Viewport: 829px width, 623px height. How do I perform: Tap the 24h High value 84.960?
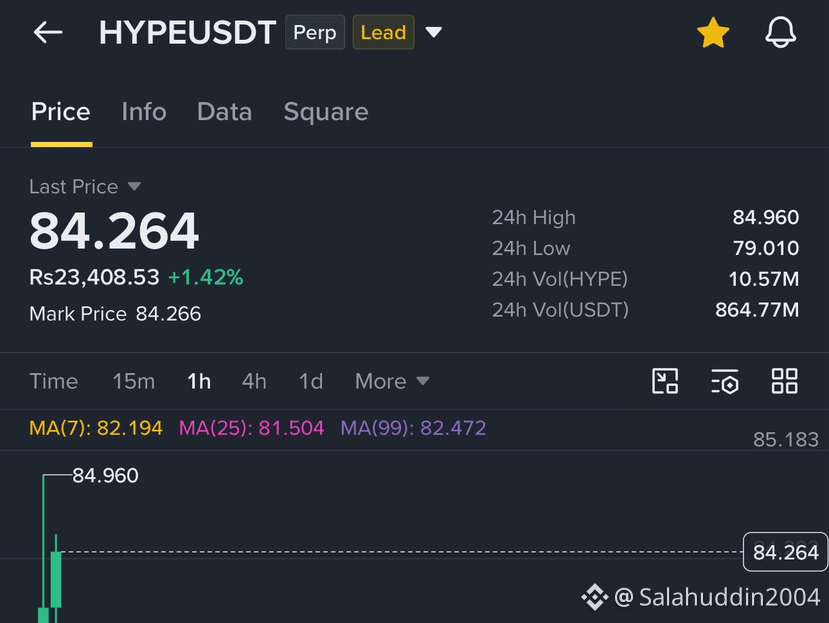pos(766,217)
